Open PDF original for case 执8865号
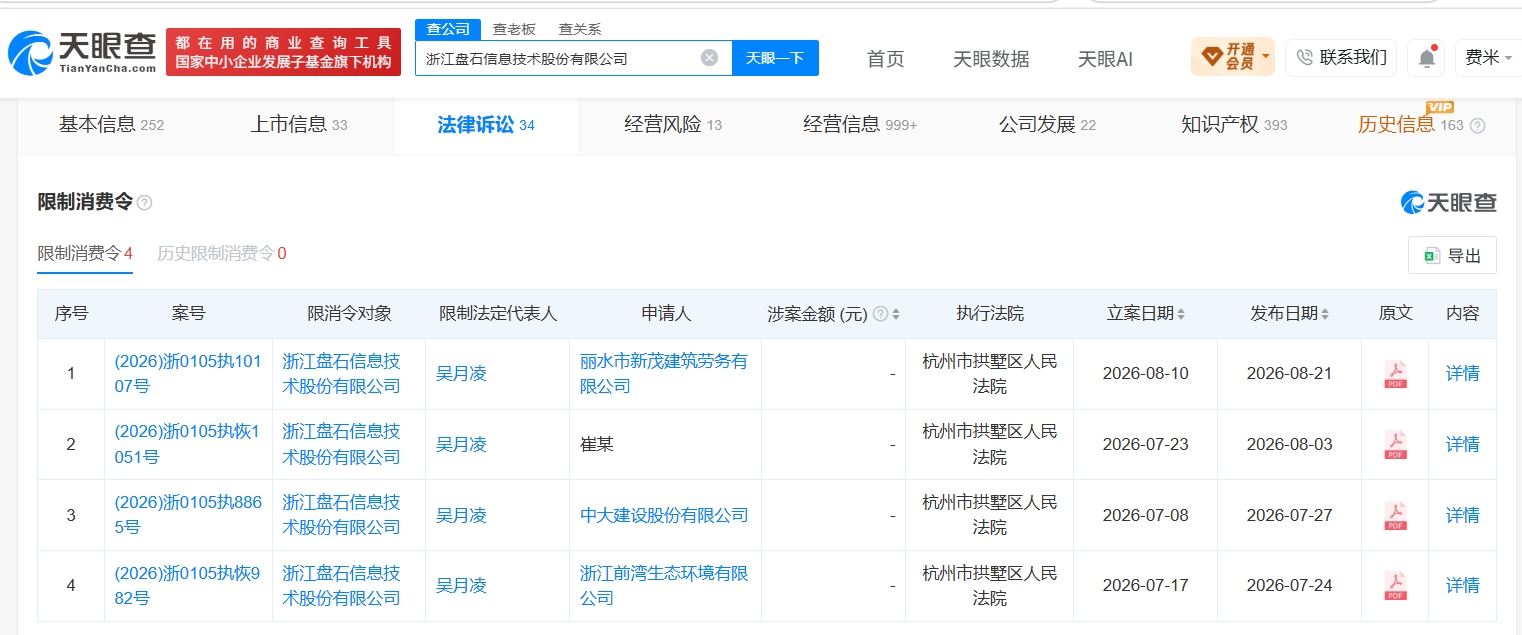The image size is (1522, 635). pos(1395,515)
